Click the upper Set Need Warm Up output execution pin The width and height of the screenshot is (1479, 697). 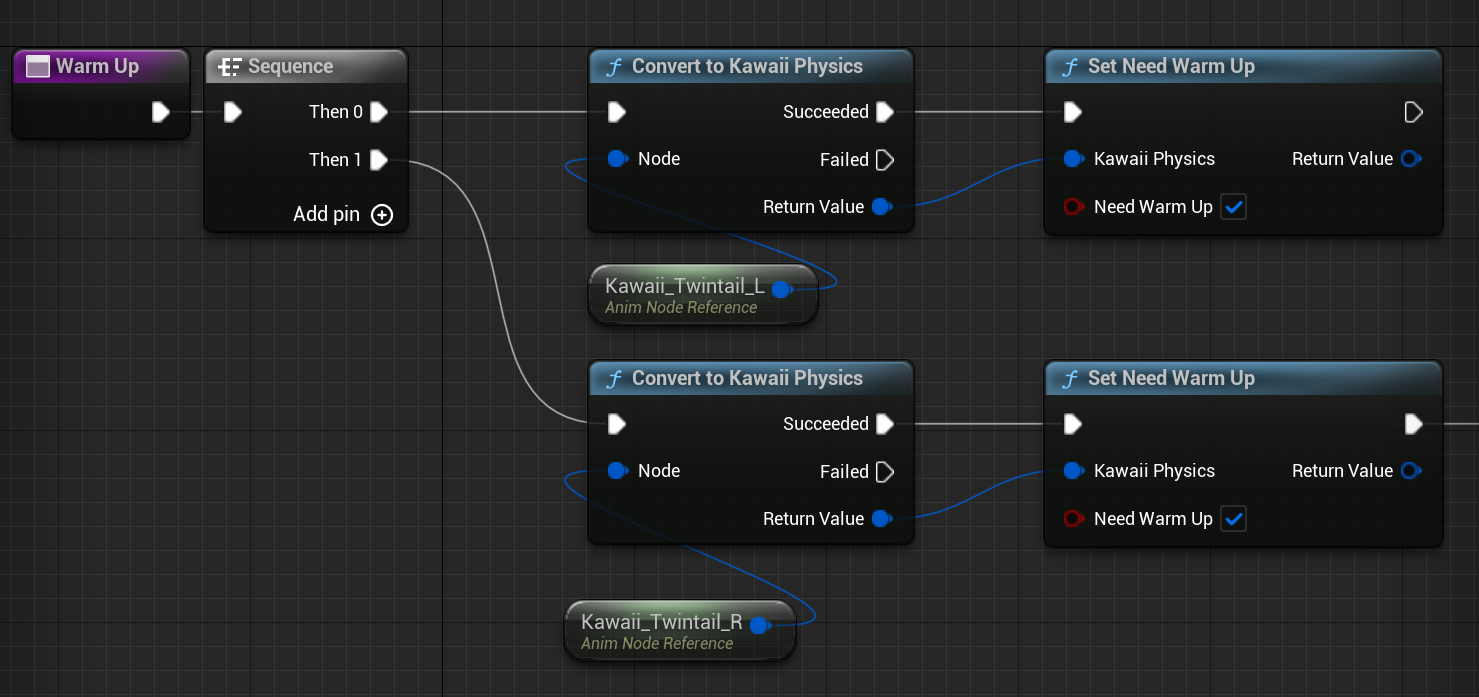click(x=1413, y=112)
